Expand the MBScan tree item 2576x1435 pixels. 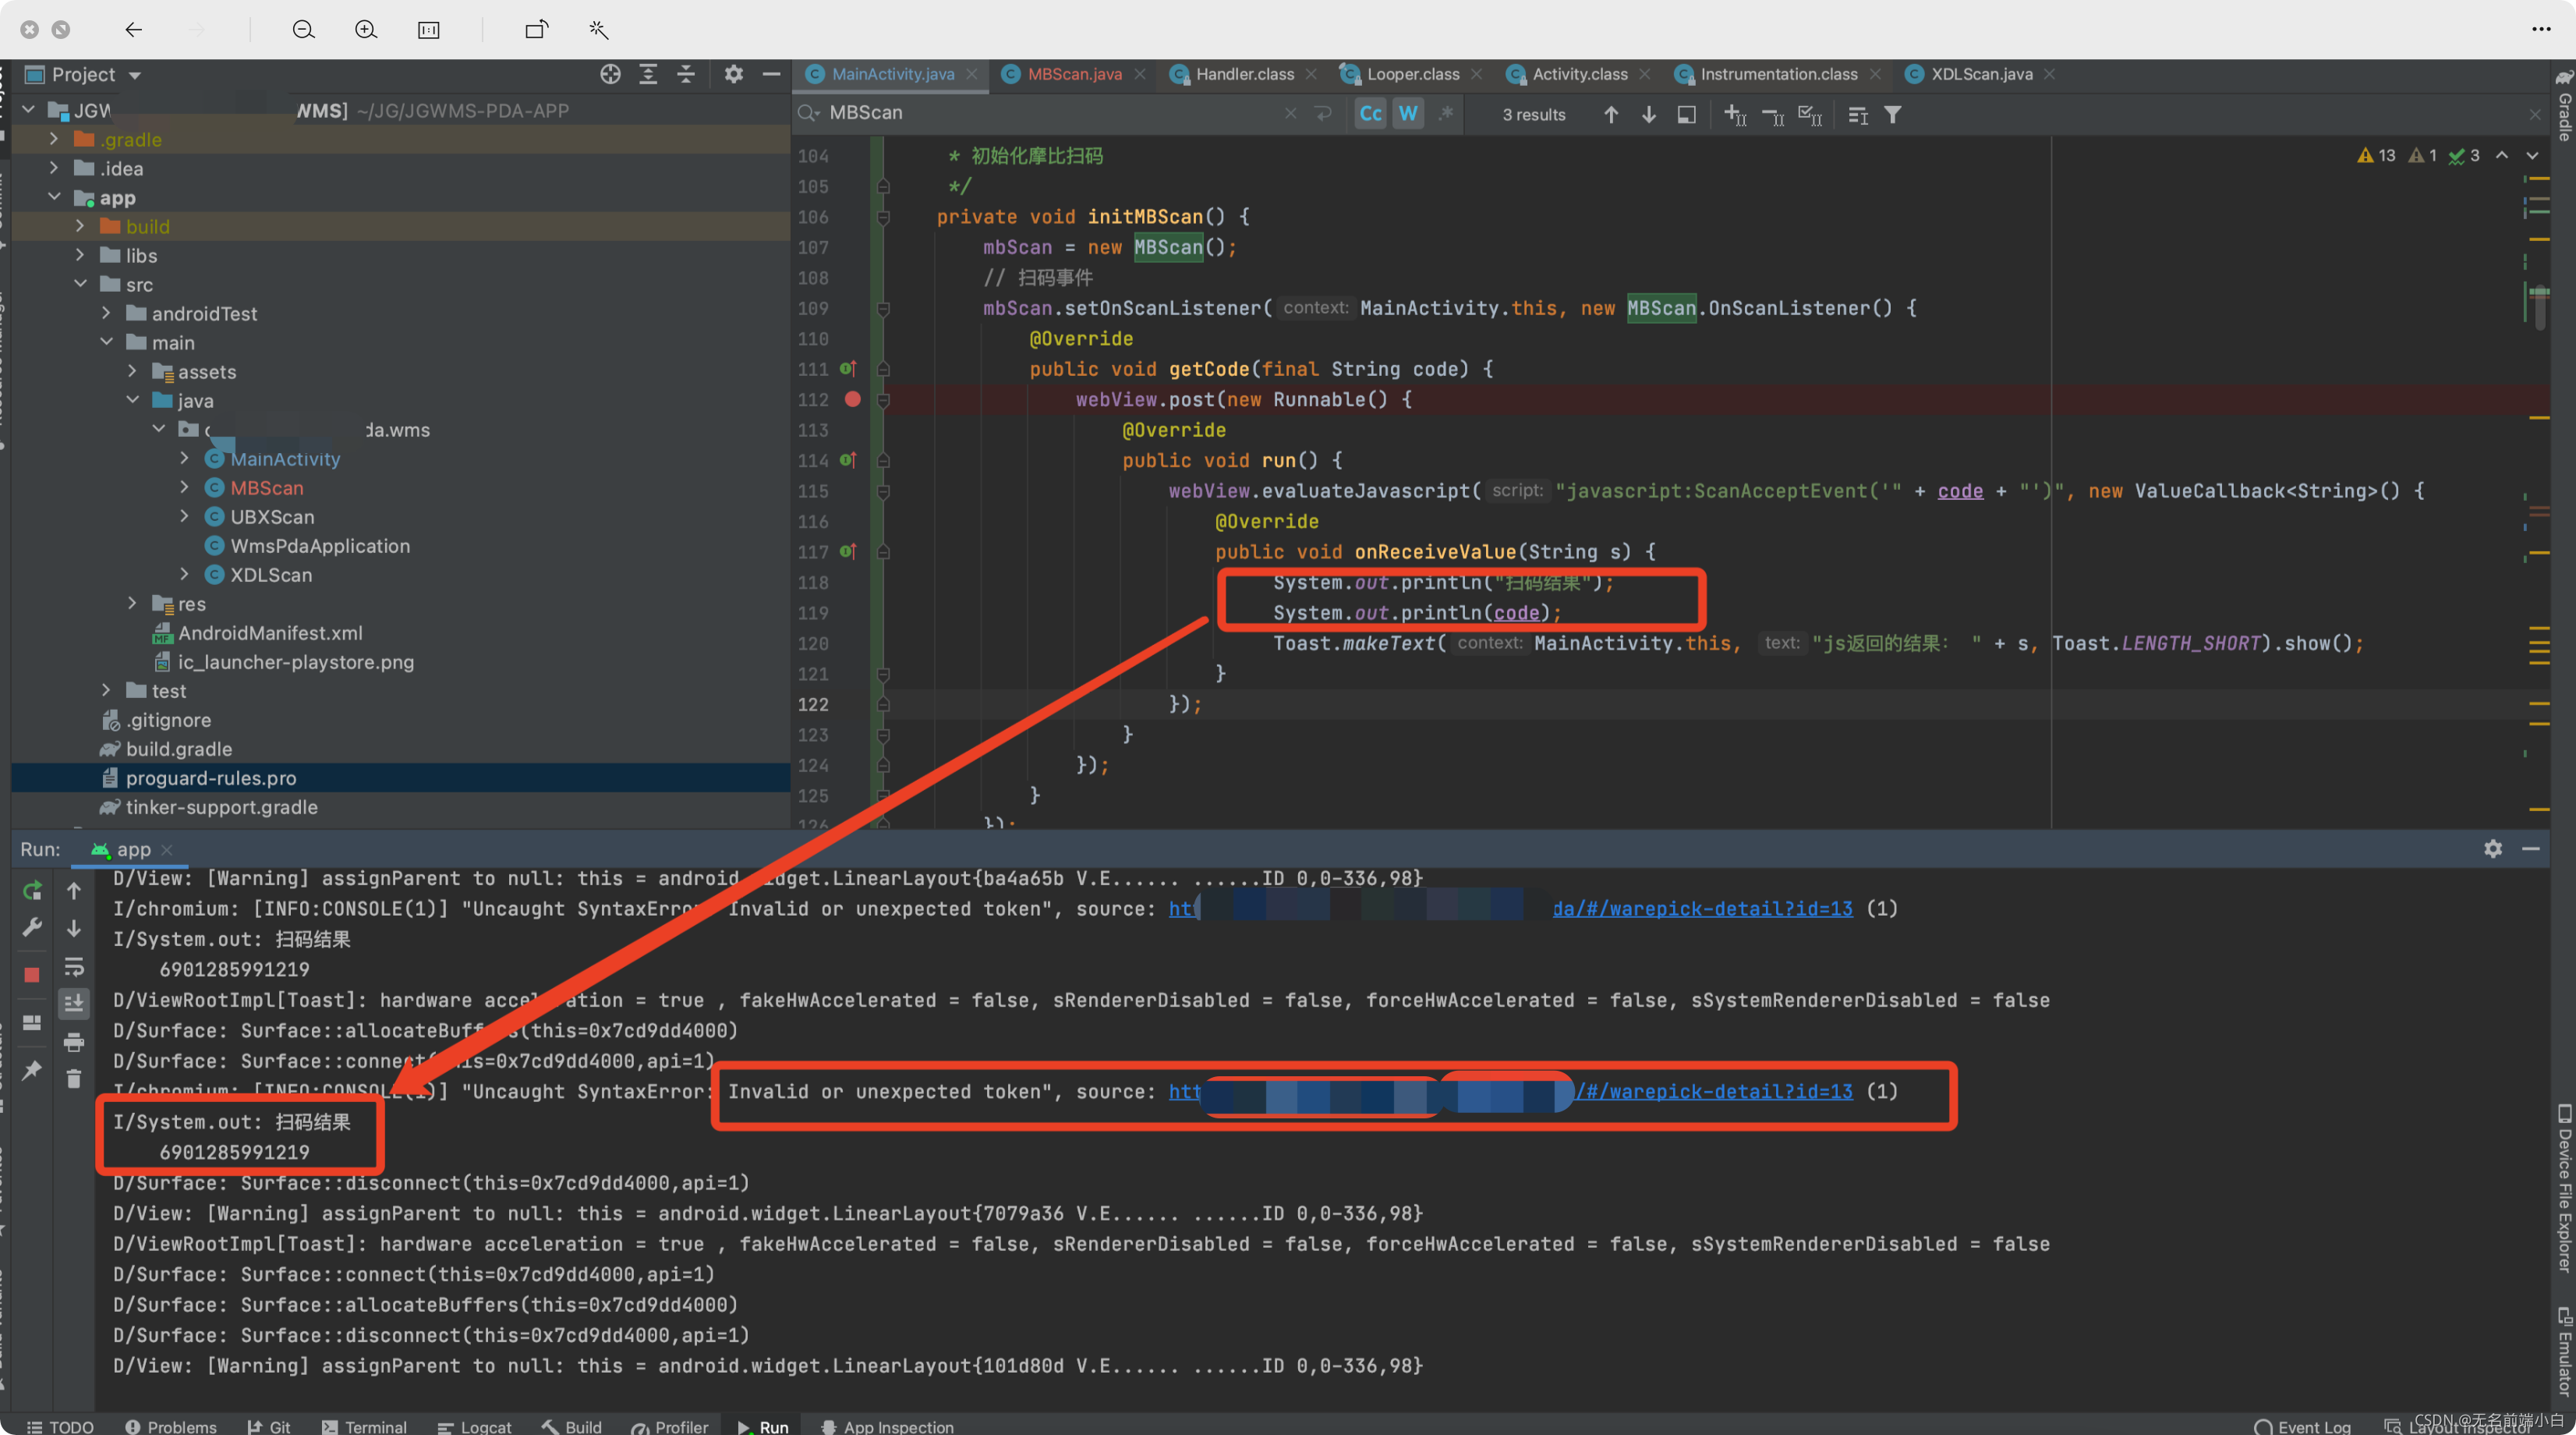pos(187,487)
